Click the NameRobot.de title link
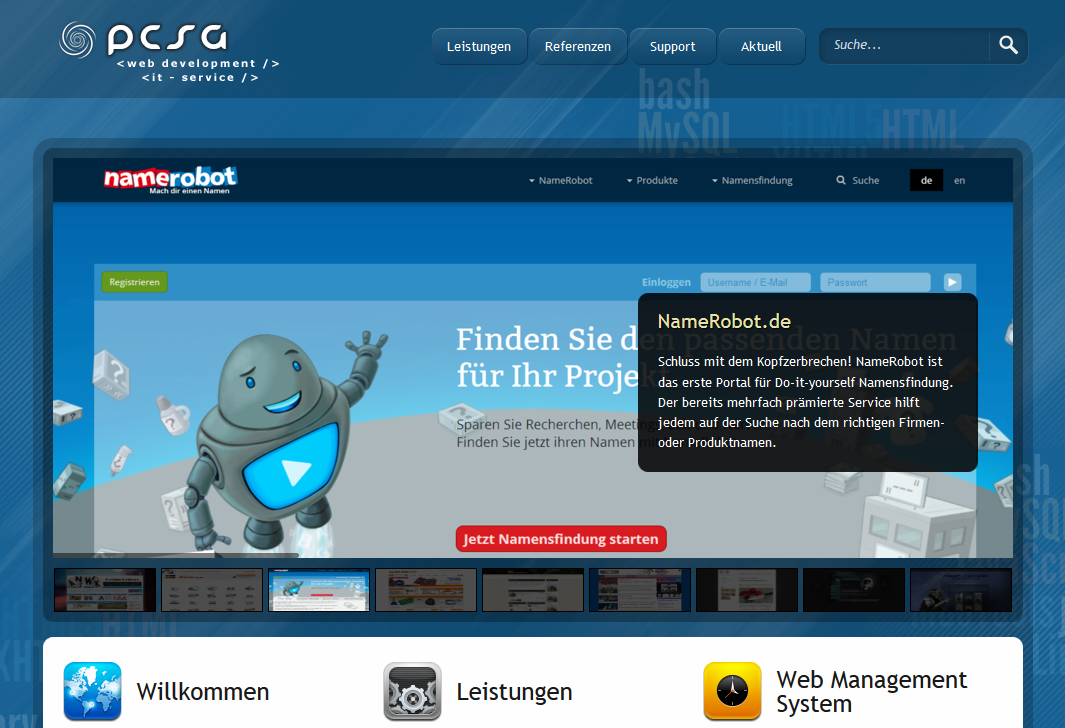Image resolution: width=1065 pixels, height=728 pixels. pos(724,321)
